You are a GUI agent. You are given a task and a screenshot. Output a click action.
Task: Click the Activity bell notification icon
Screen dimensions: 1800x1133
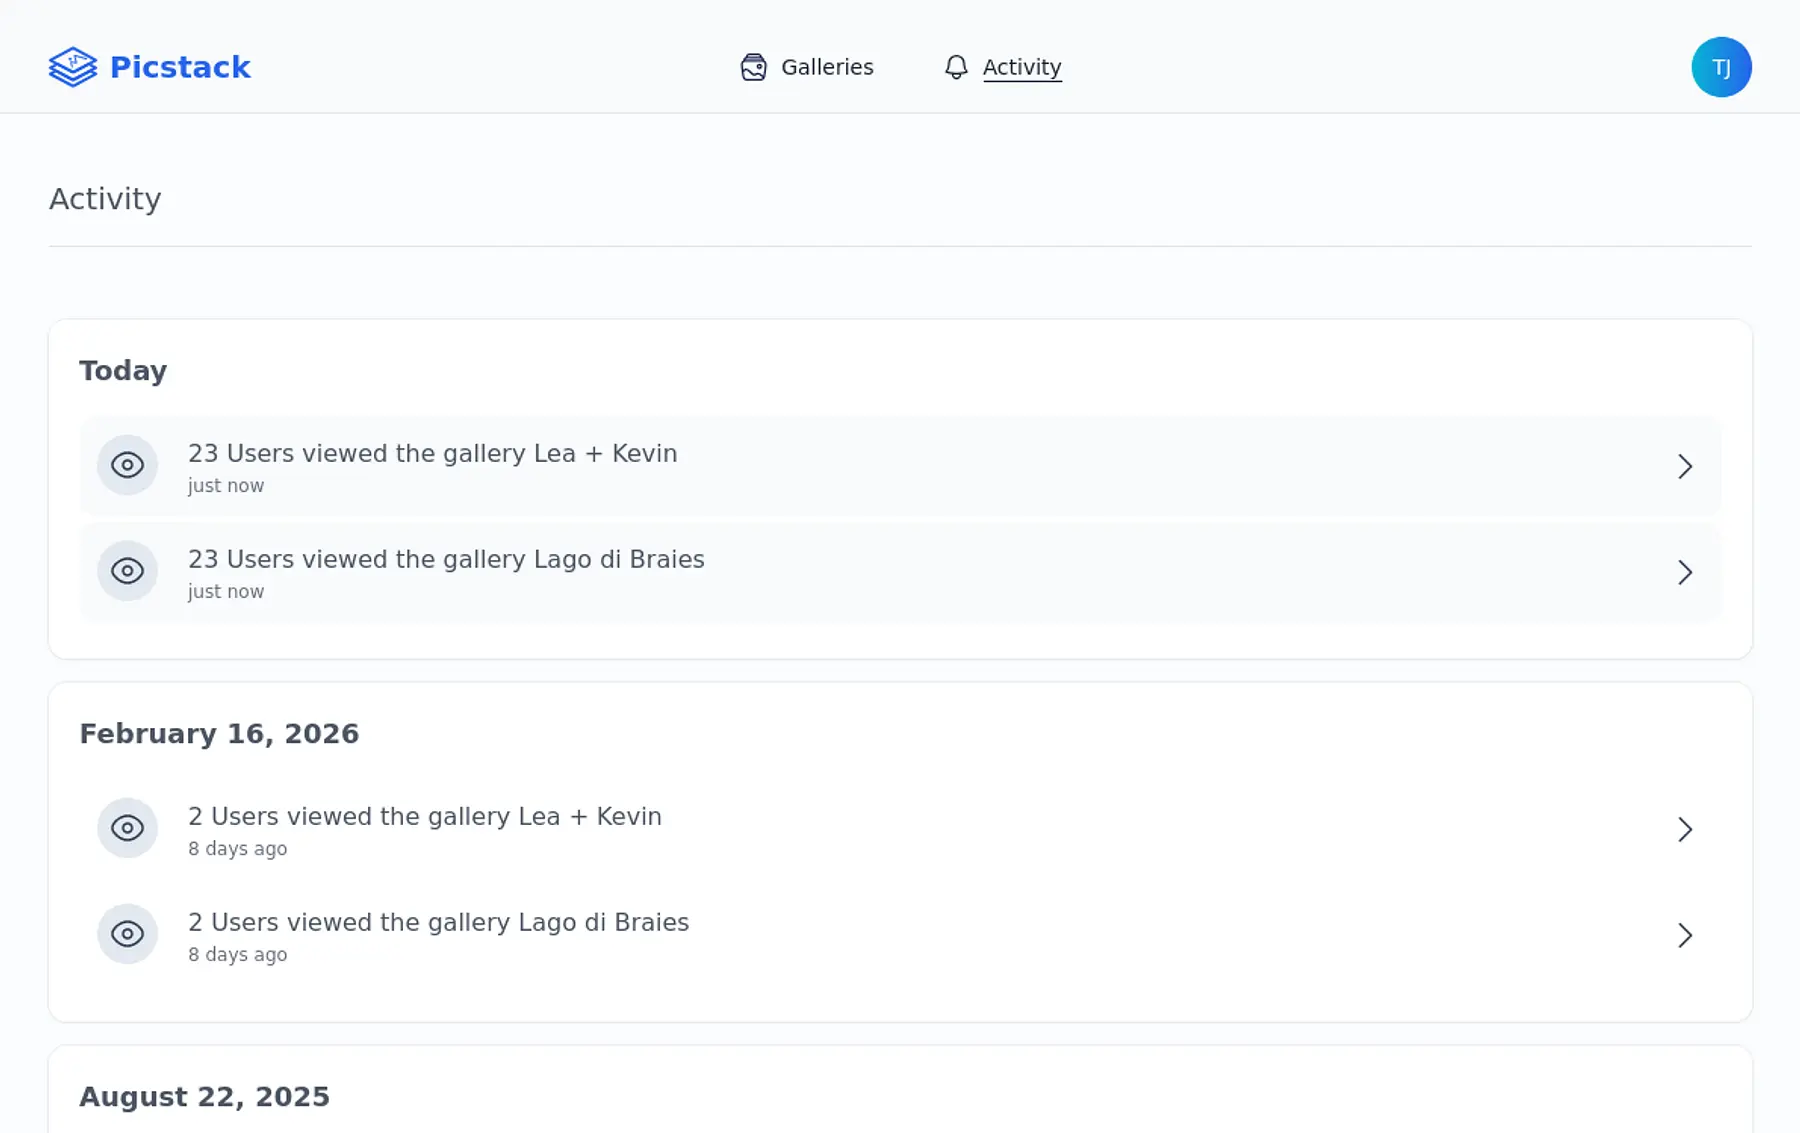click(x=955, y=67)
